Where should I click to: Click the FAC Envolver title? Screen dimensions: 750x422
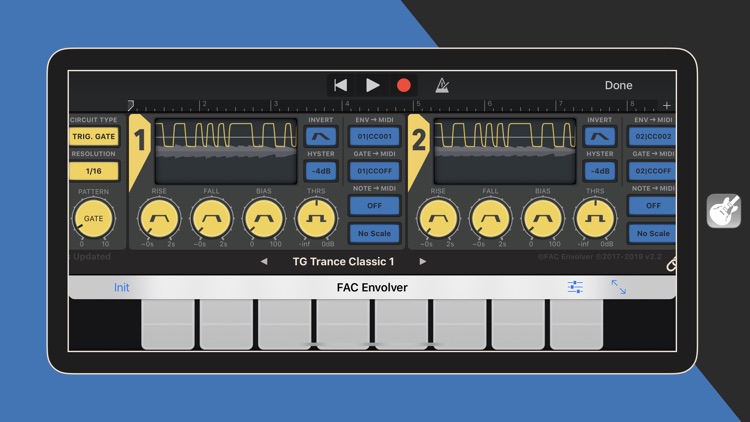pos(372,288)
